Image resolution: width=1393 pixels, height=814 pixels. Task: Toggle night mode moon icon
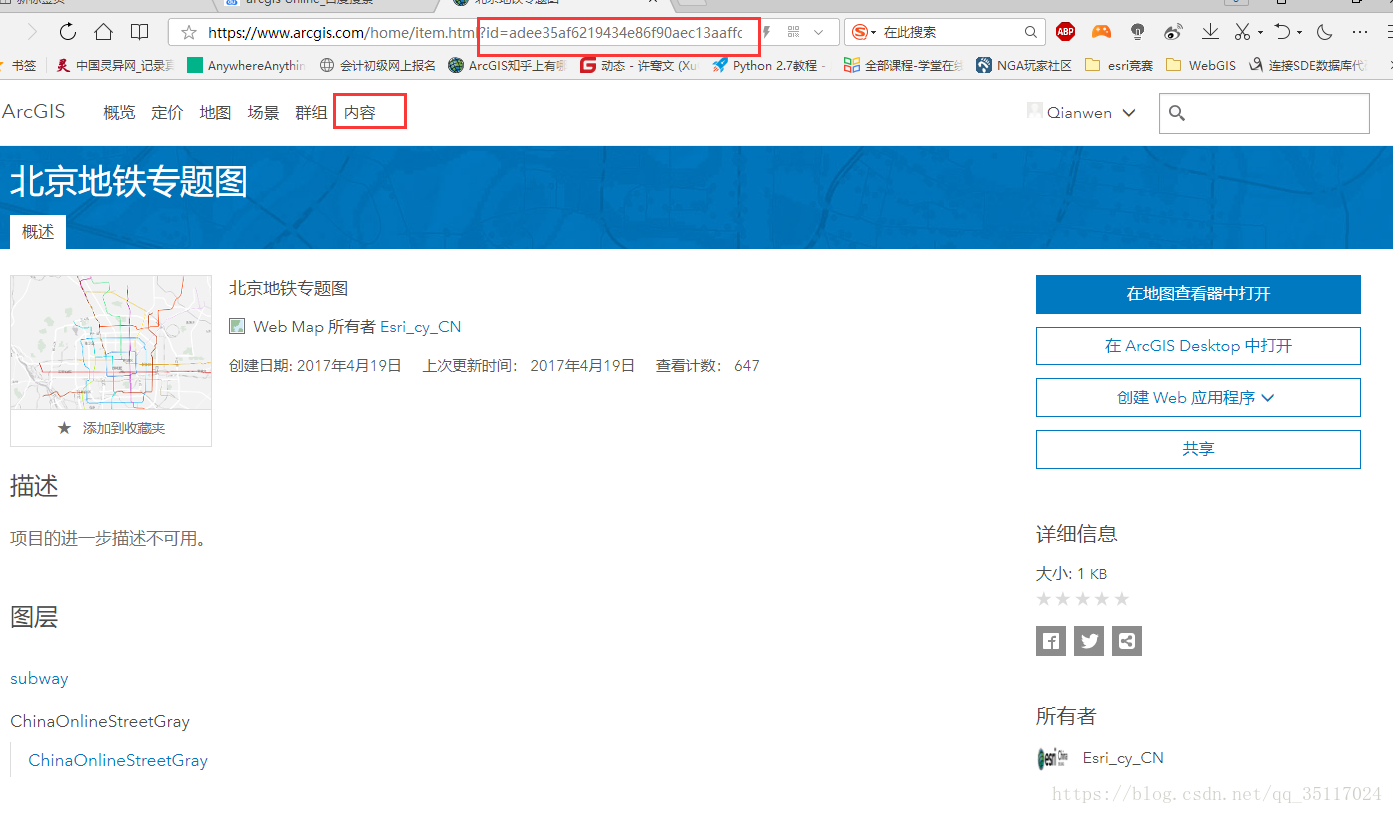[1325, 32]
